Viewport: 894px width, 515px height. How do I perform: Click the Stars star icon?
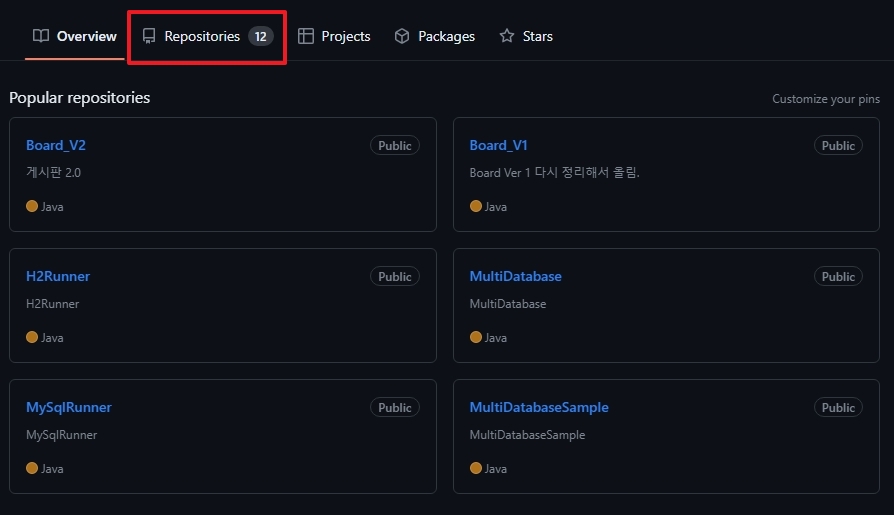(507, 36)
